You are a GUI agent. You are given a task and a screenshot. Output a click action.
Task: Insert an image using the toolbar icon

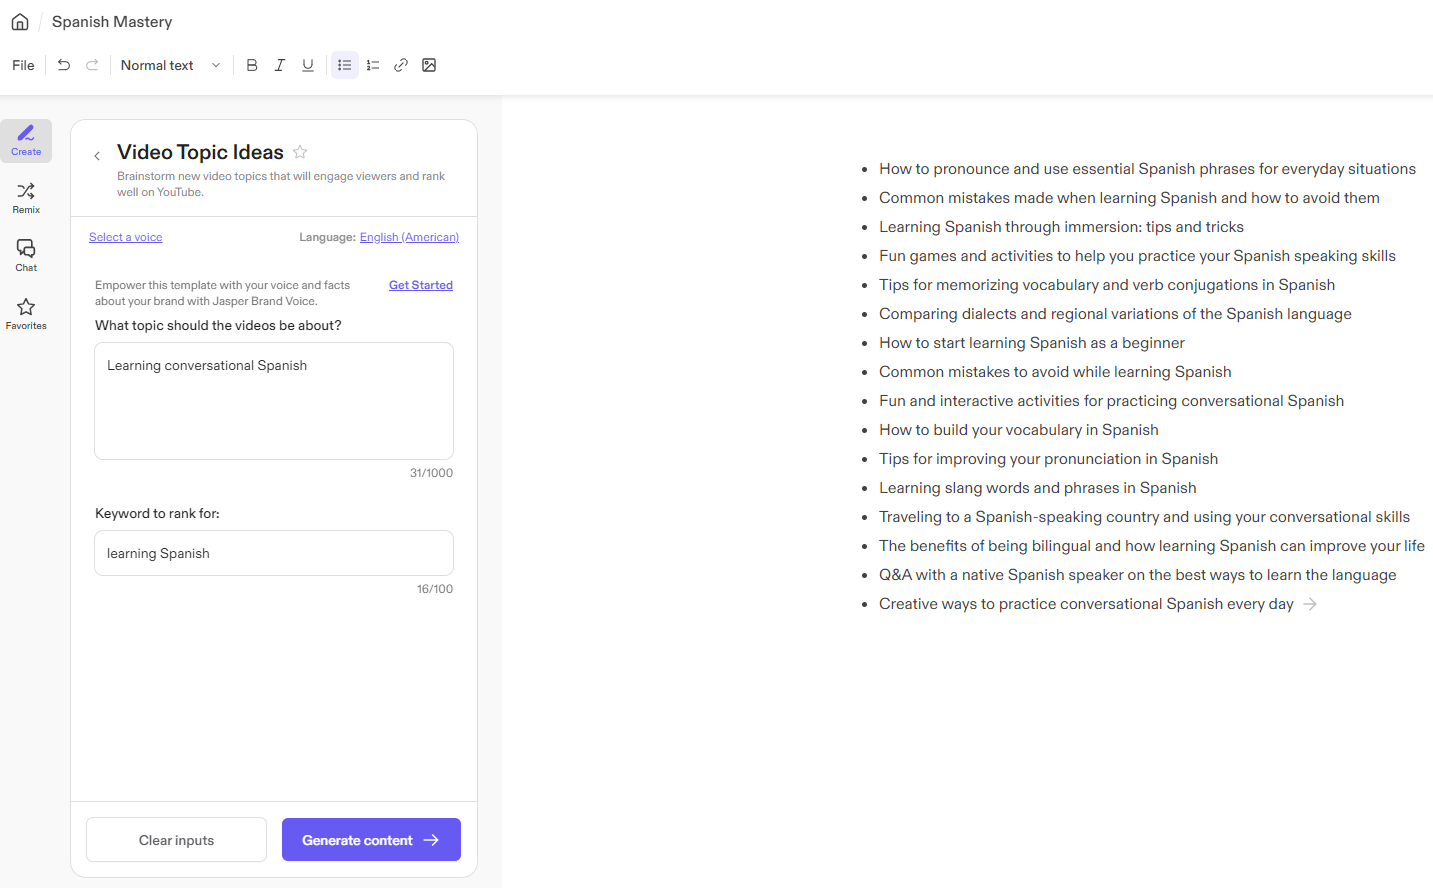click(429, 65)
